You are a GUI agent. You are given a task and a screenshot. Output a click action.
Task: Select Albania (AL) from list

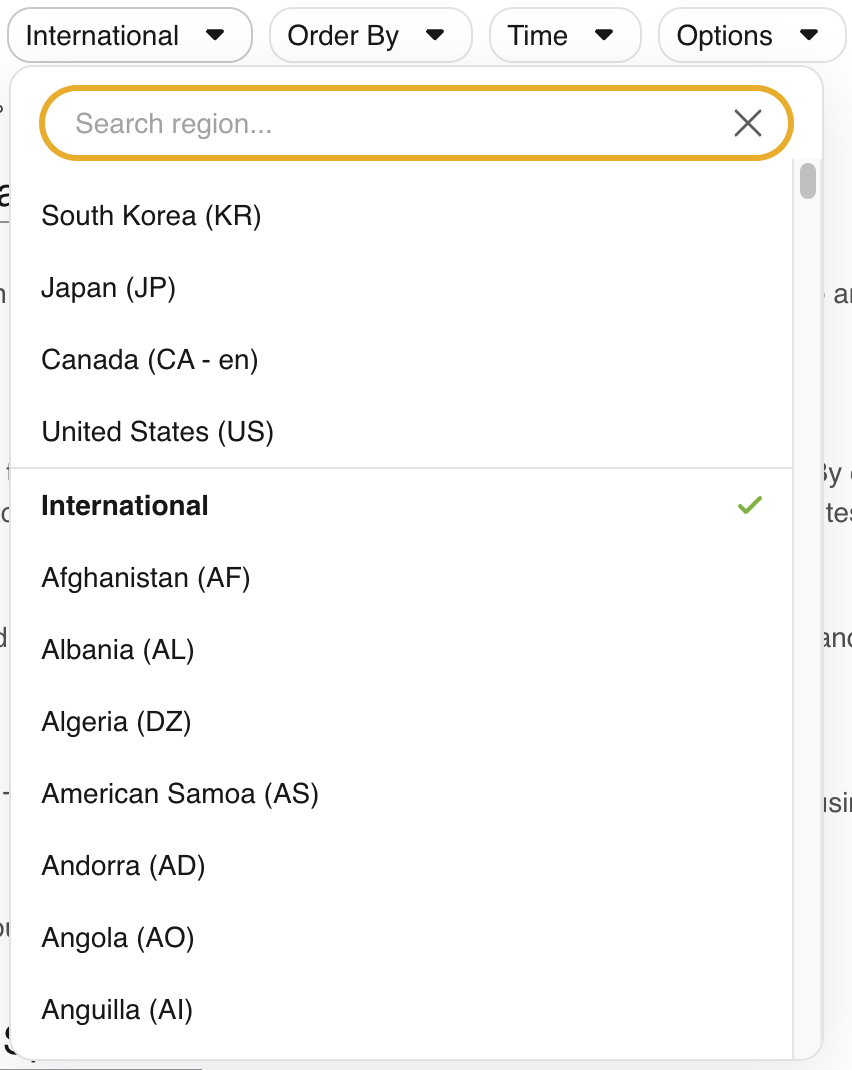click(x=402, y=650)
